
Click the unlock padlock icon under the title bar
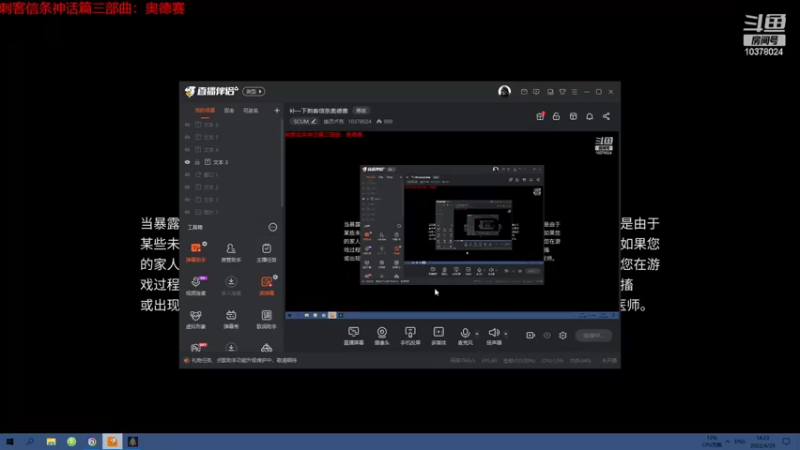click(556, 116)
